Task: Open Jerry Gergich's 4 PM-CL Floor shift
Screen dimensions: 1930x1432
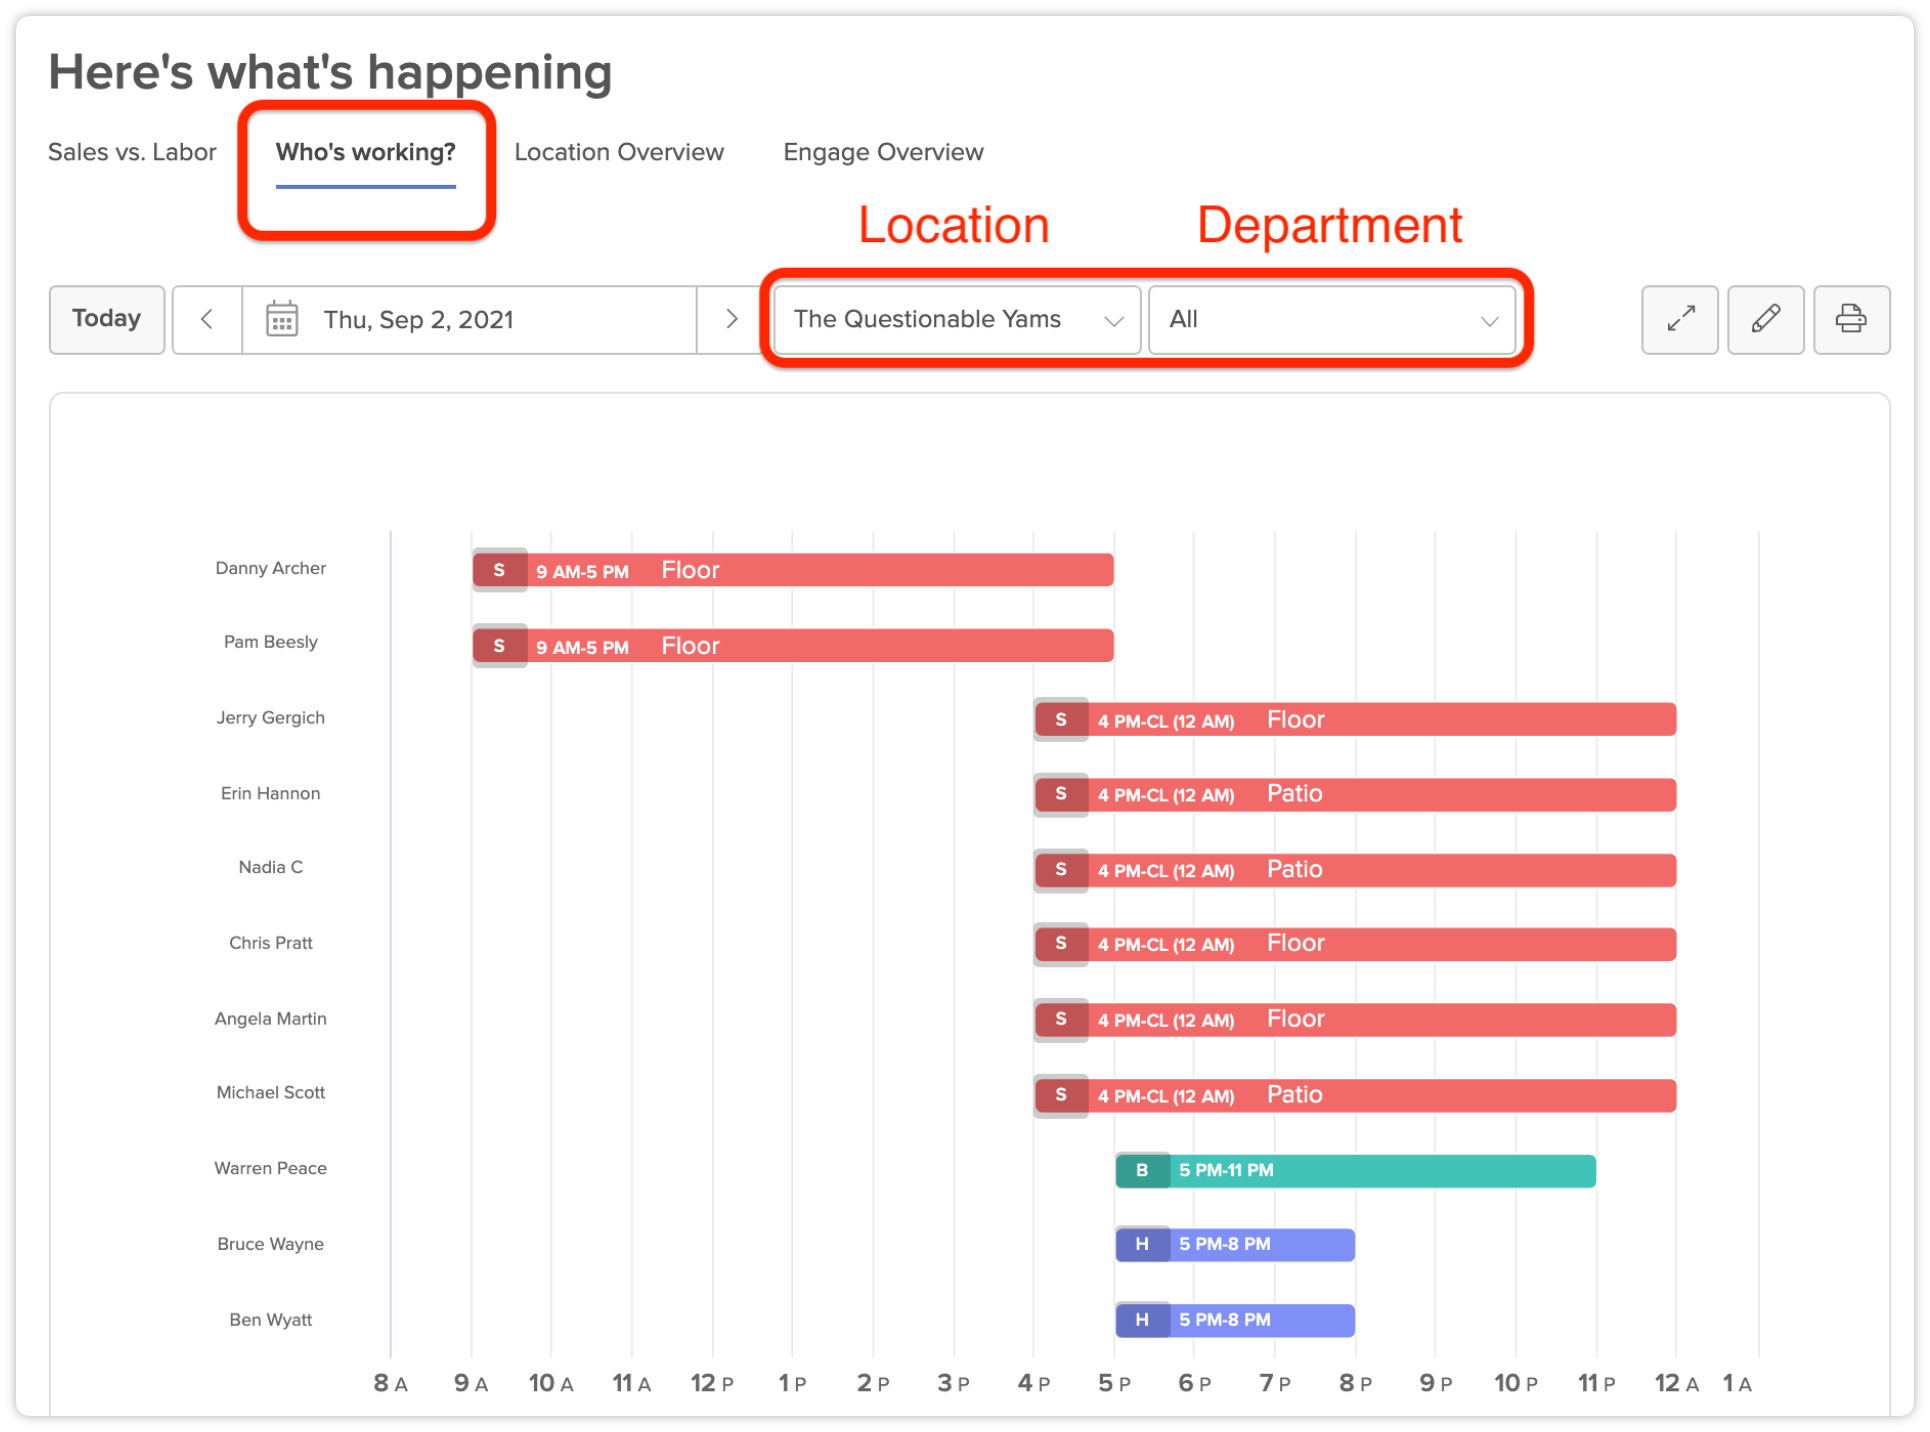Action: pyautogui.click(x=1355, y=721)
